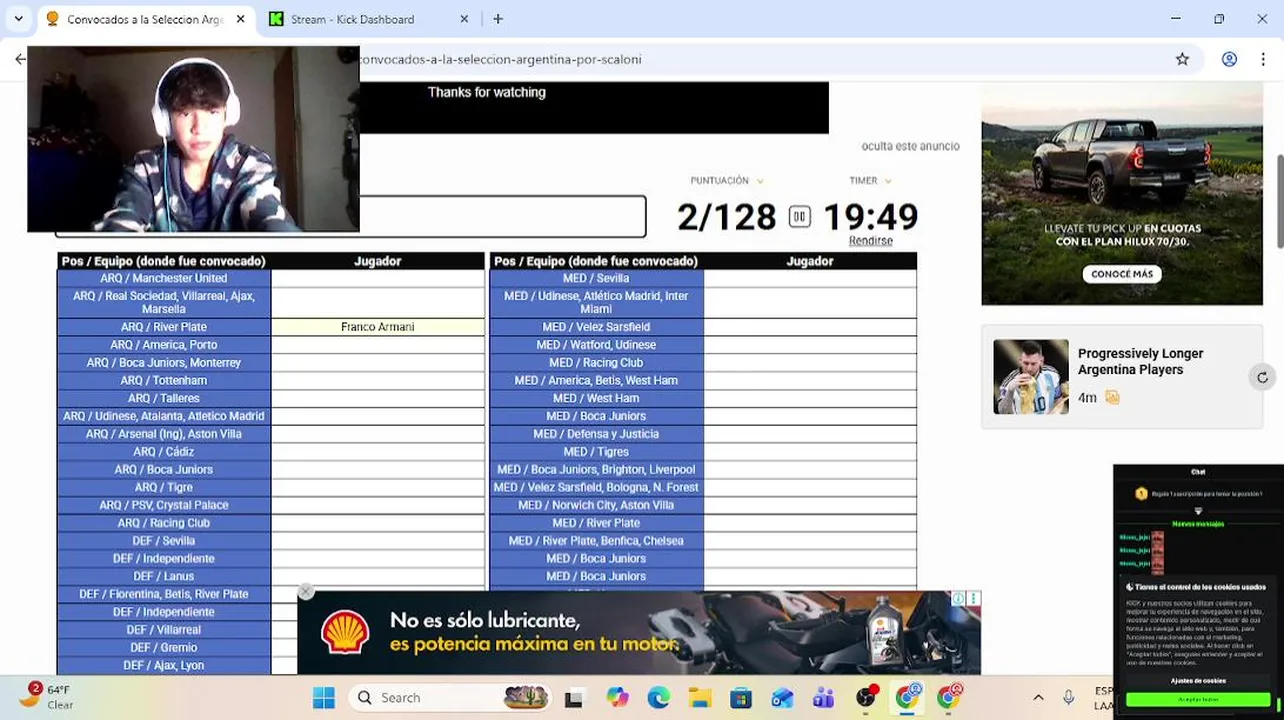Screen dimensions: 1284x720
Task: Click the AdChoices info icon on Shell ad
Action: (x=958, y=599)
